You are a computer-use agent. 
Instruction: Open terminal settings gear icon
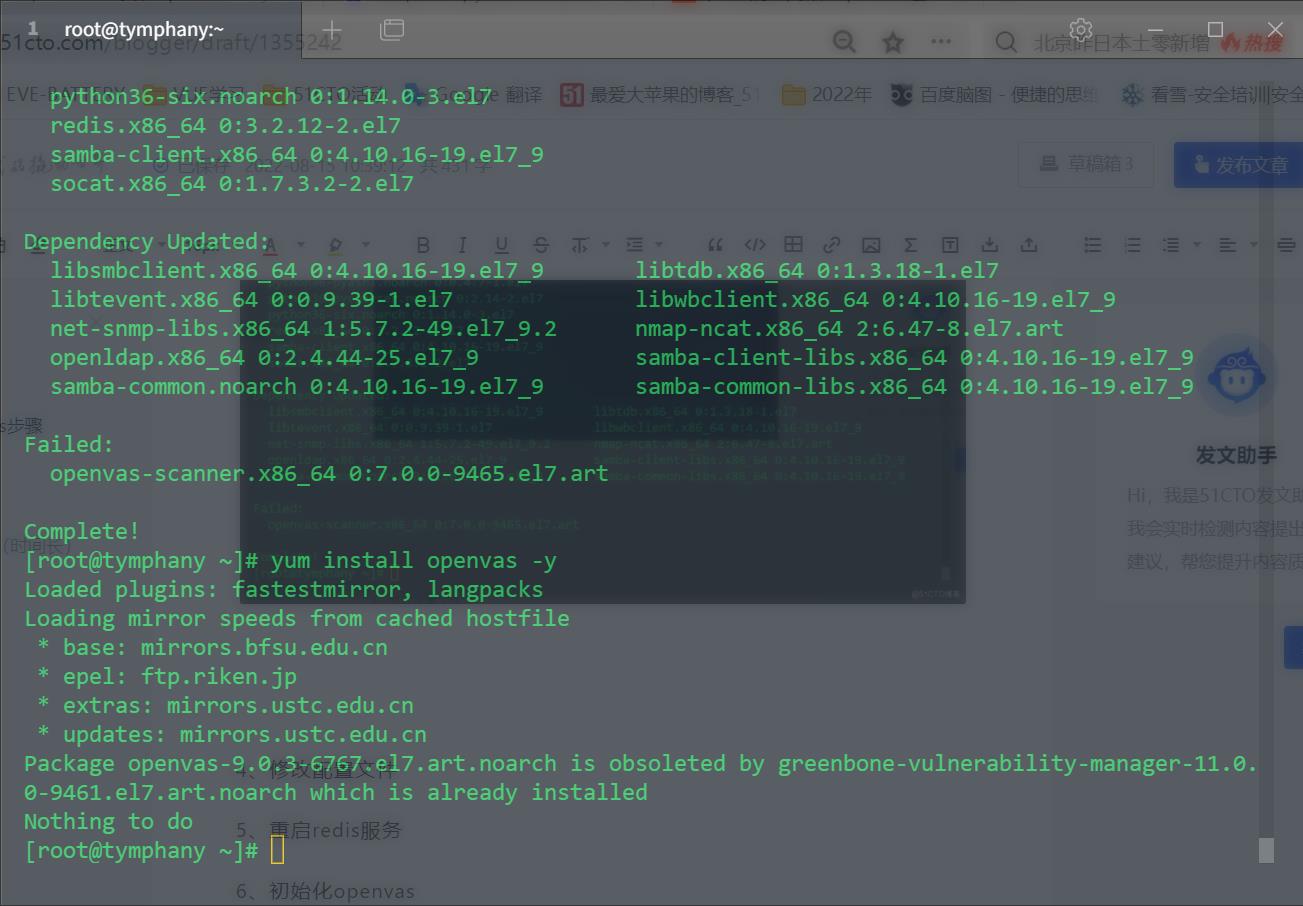[x=1080, y=29]
